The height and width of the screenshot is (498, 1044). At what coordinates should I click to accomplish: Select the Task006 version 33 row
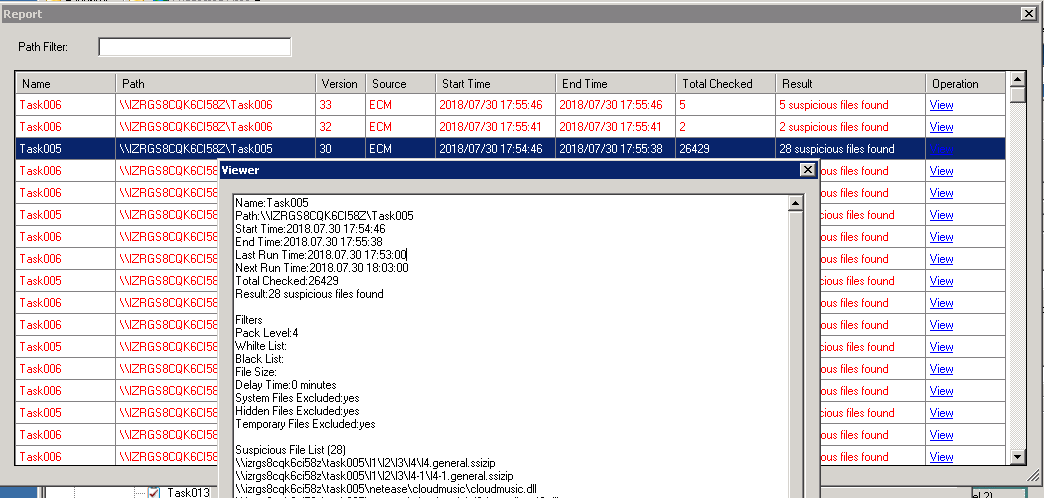(200, 105)
